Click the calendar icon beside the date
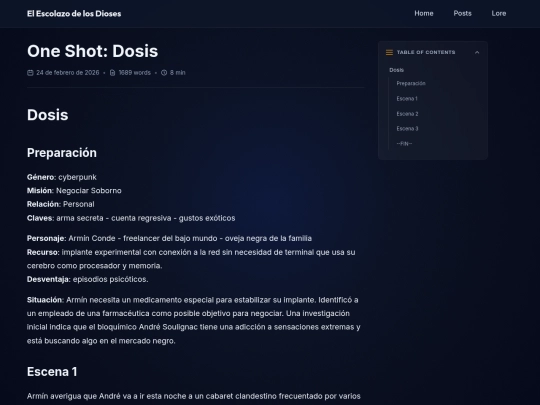 30,73
